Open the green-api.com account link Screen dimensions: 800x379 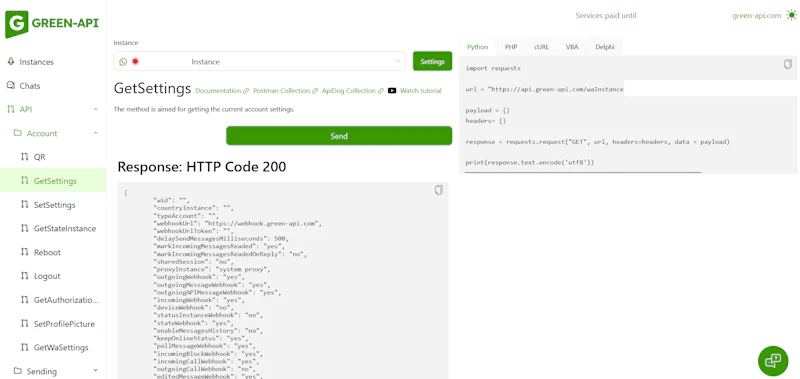(757, 15)
